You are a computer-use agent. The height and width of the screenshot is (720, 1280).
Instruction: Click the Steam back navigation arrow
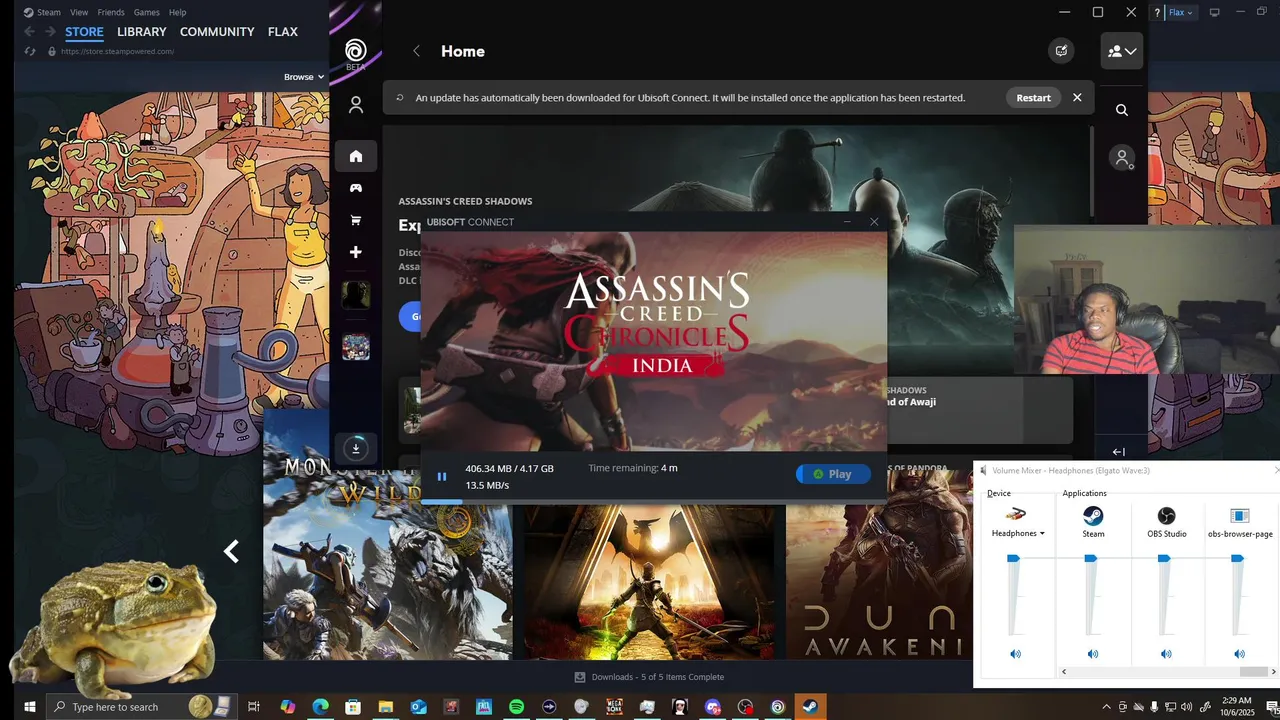(x=29, y=32)
